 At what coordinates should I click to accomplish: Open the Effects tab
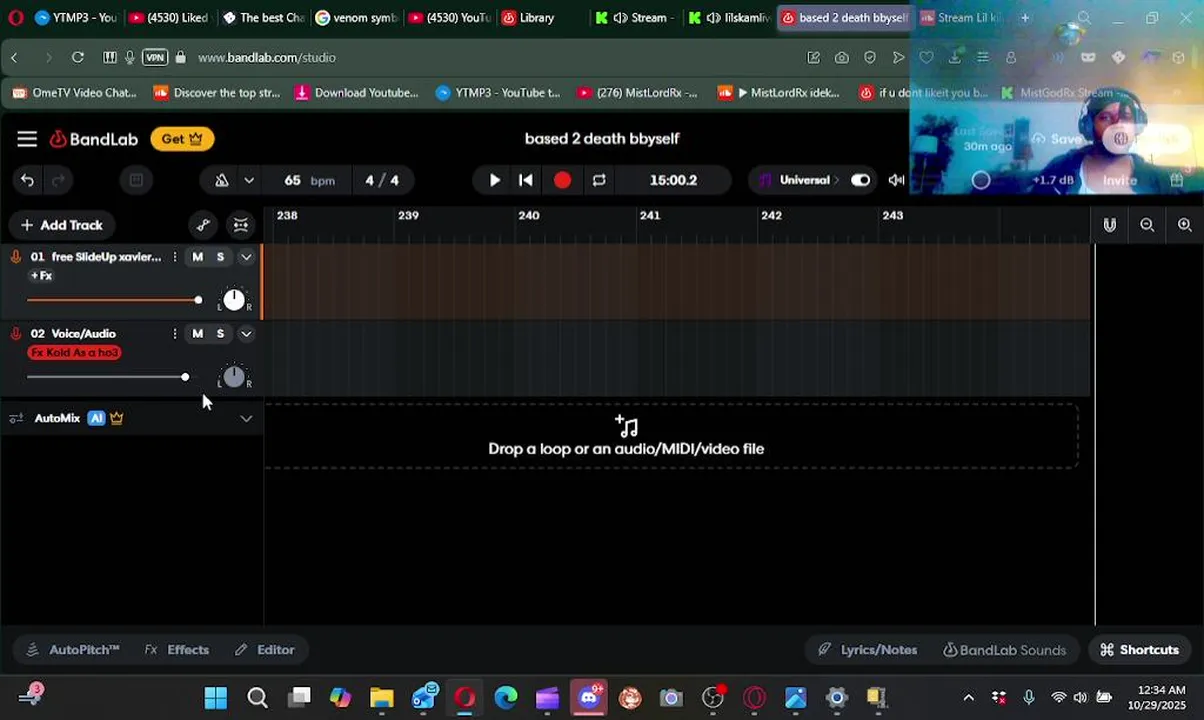[177, 650]
